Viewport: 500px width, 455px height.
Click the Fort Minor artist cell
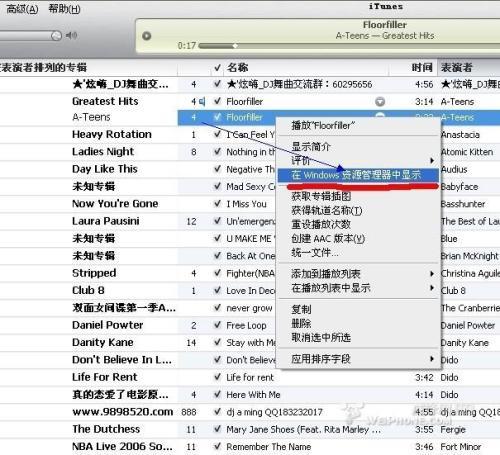point(461,447)
